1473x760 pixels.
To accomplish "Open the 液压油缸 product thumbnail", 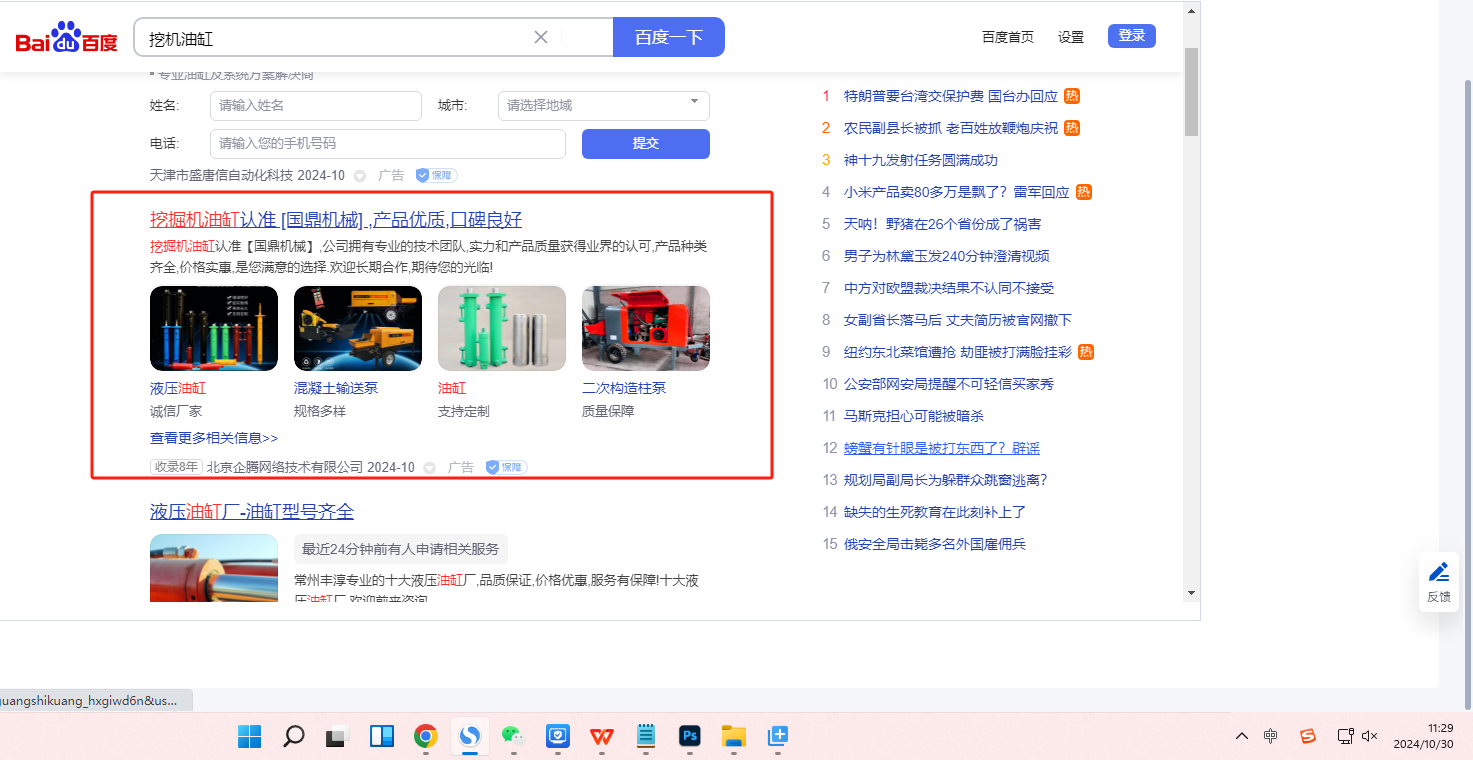I will click(214, 329).
